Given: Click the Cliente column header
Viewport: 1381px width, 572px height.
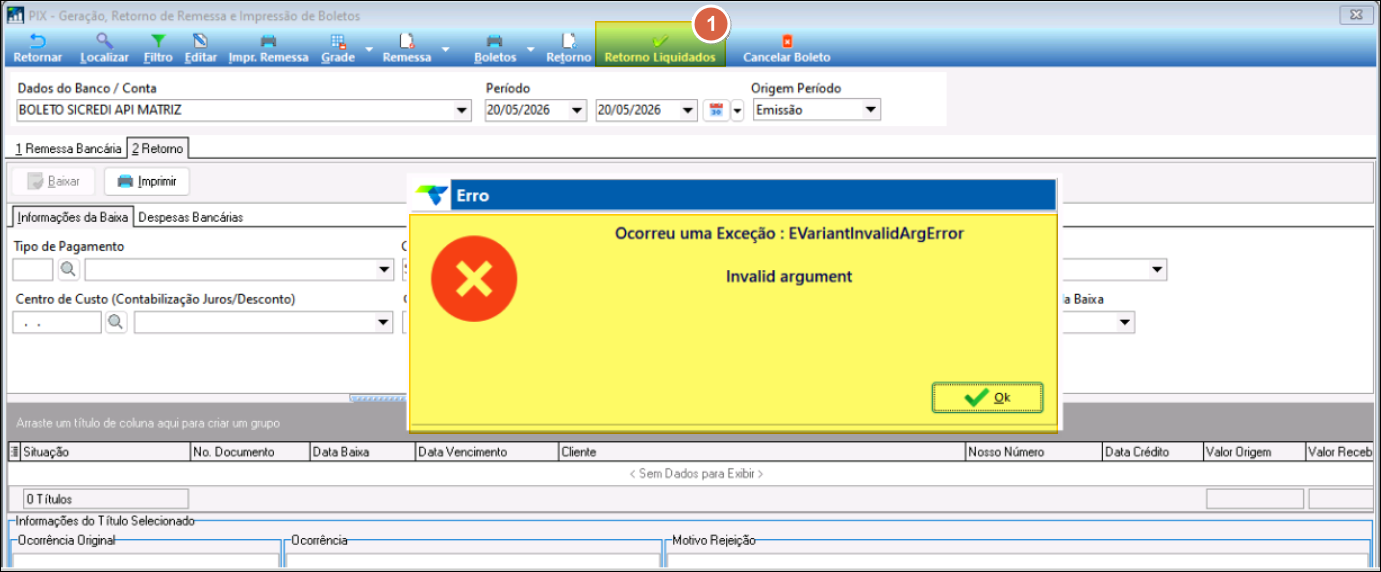Looking at the screenshot, I should point(762,452).
